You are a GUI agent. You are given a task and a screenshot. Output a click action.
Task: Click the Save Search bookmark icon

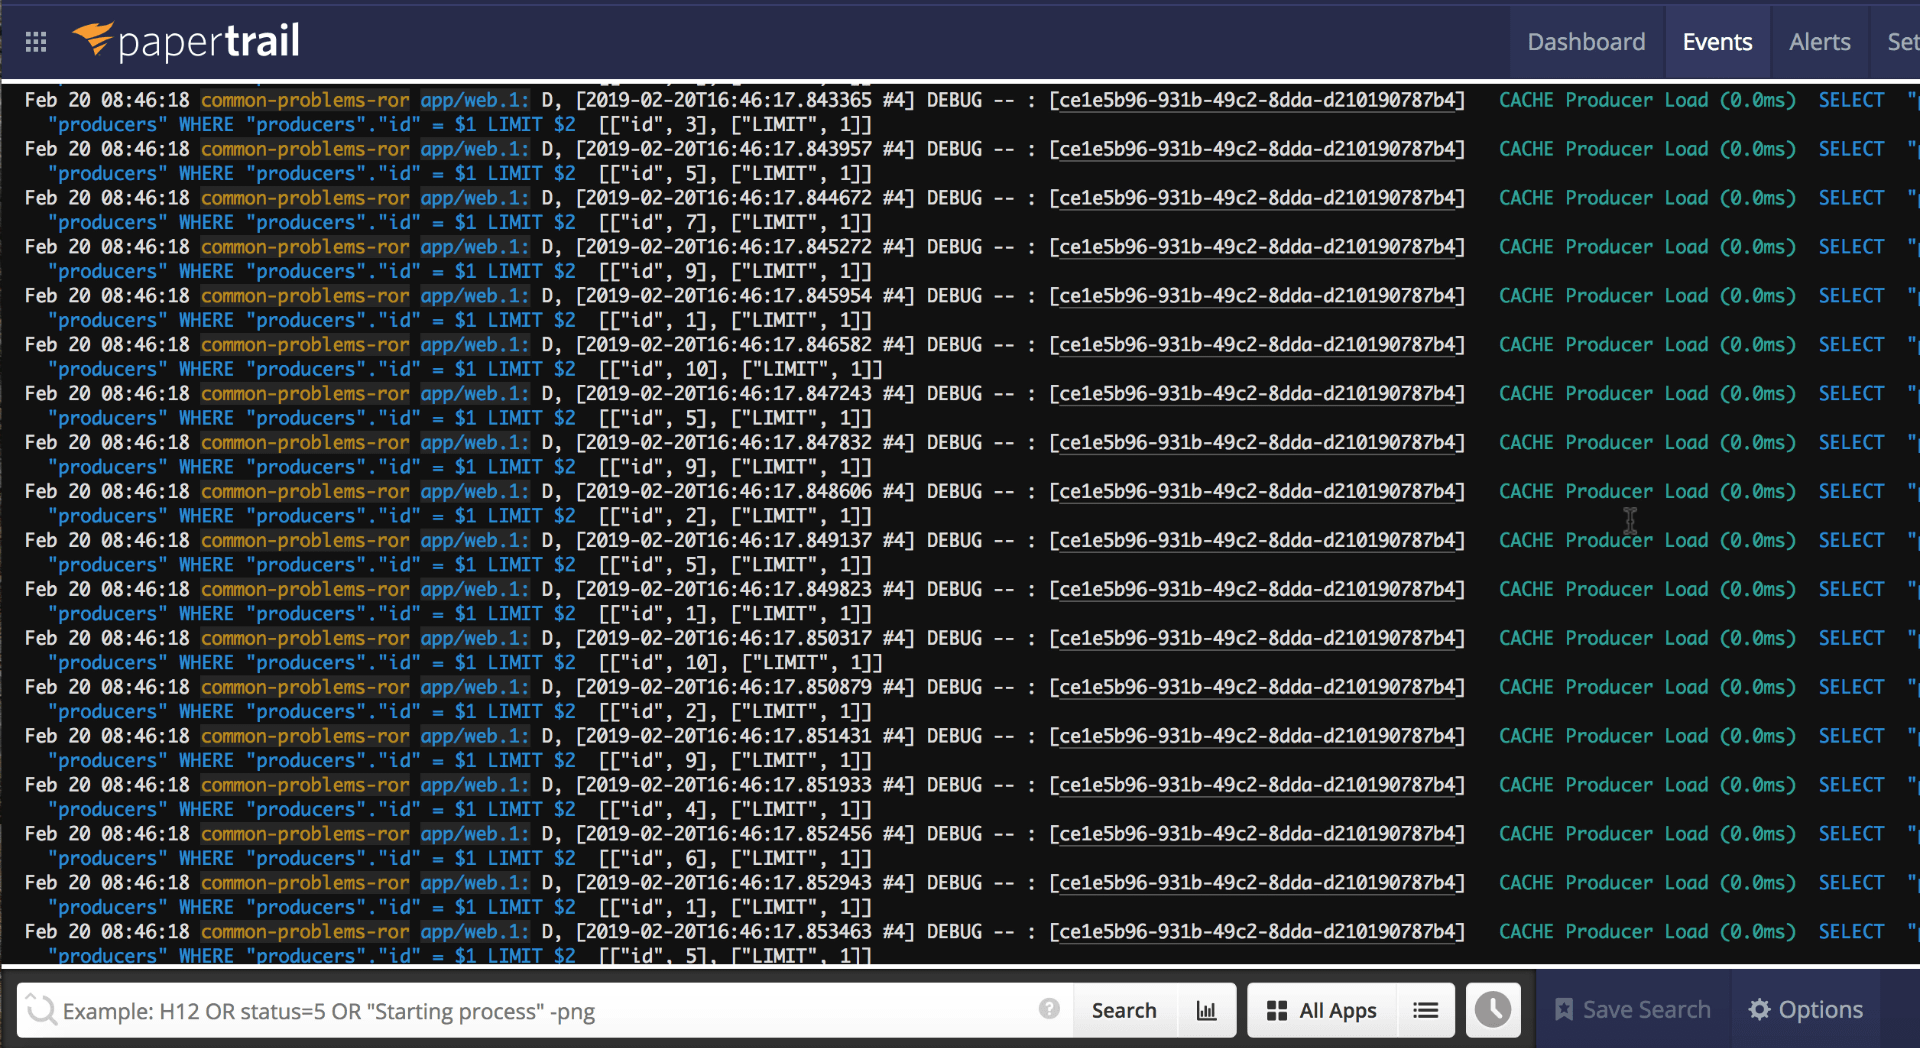click(1564, 1010)
